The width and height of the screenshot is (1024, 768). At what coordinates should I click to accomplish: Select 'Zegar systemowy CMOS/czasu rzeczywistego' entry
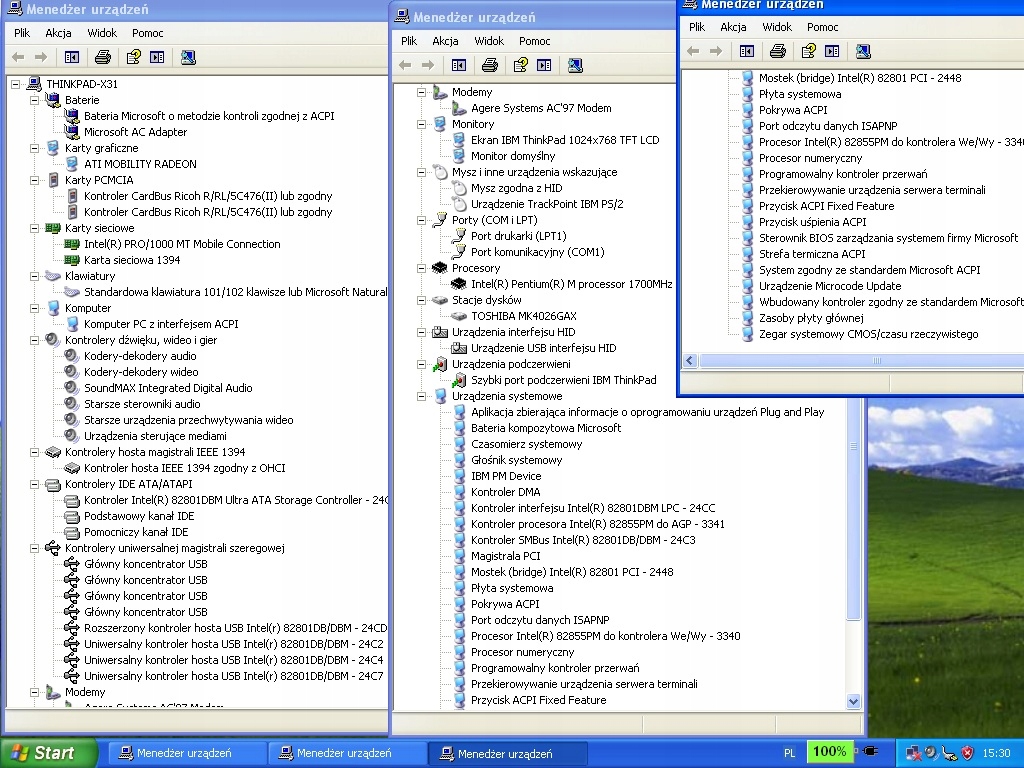(869, 334)
